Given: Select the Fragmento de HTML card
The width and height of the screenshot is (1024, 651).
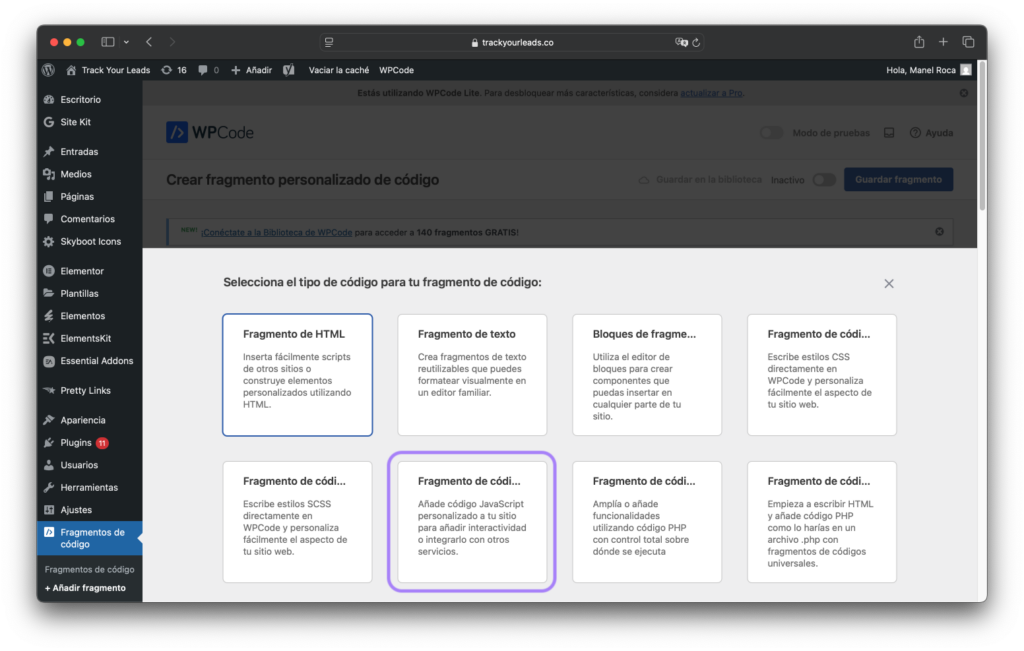Looking at the screenshot, I should (x=297, y=375).
